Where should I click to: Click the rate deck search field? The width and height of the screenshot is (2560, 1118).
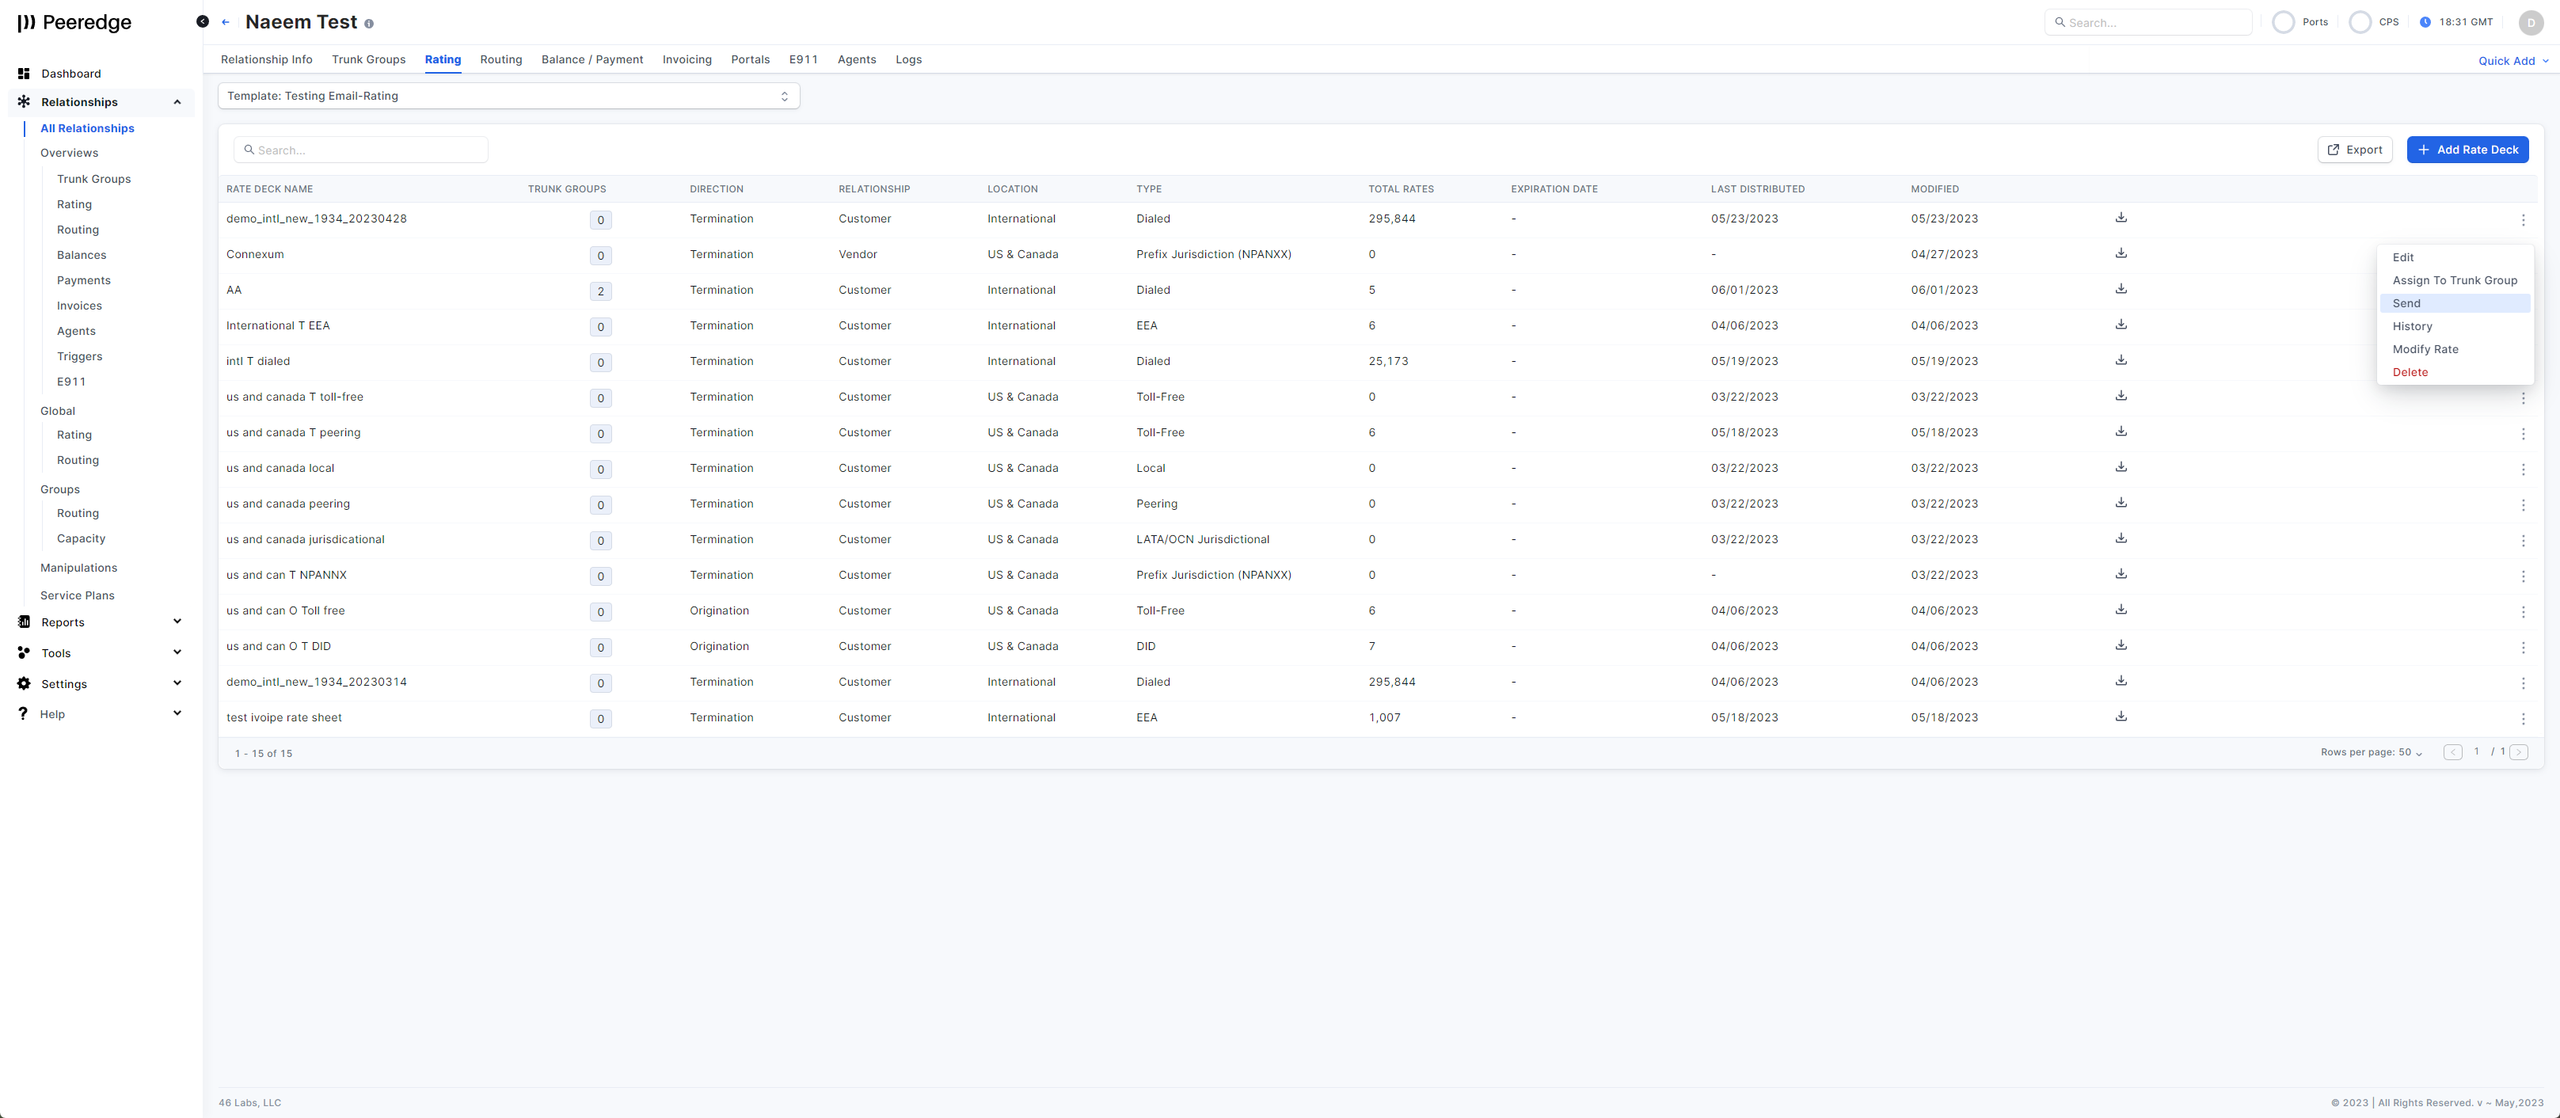click(x=361, y=150)
